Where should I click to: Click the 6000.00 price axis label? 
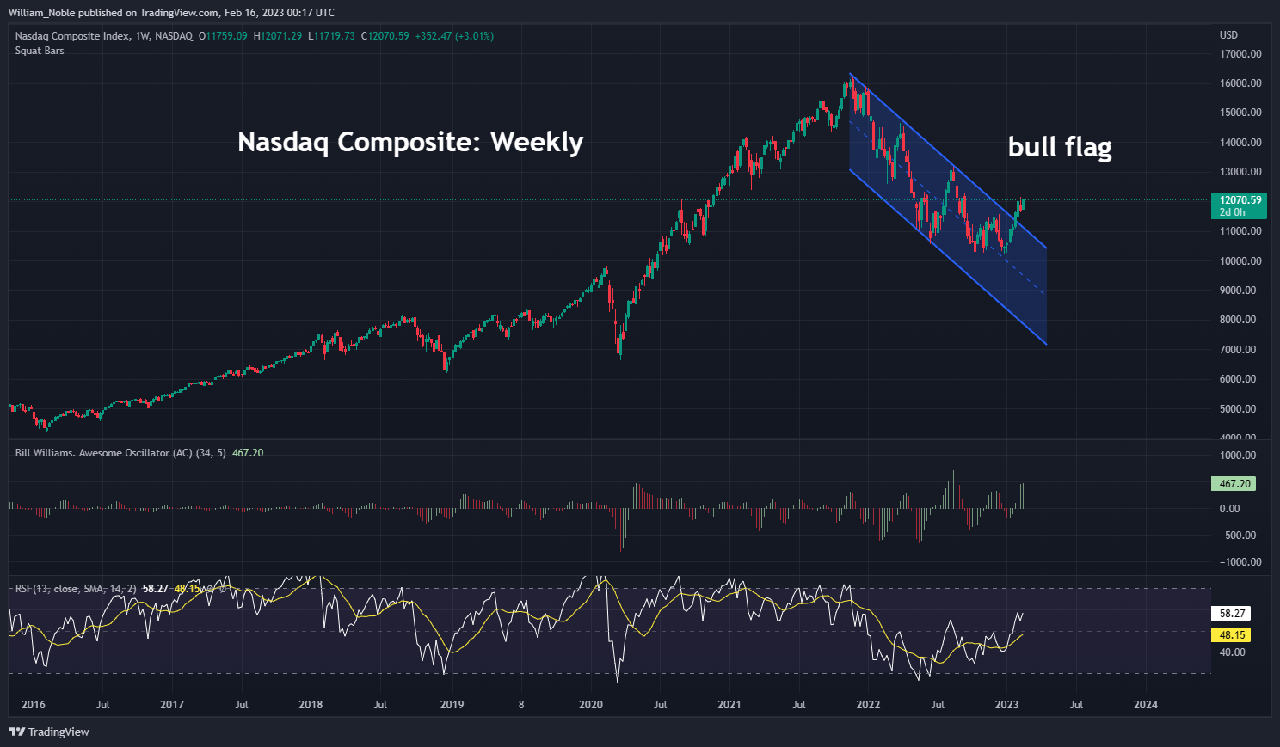point(1238,379)
